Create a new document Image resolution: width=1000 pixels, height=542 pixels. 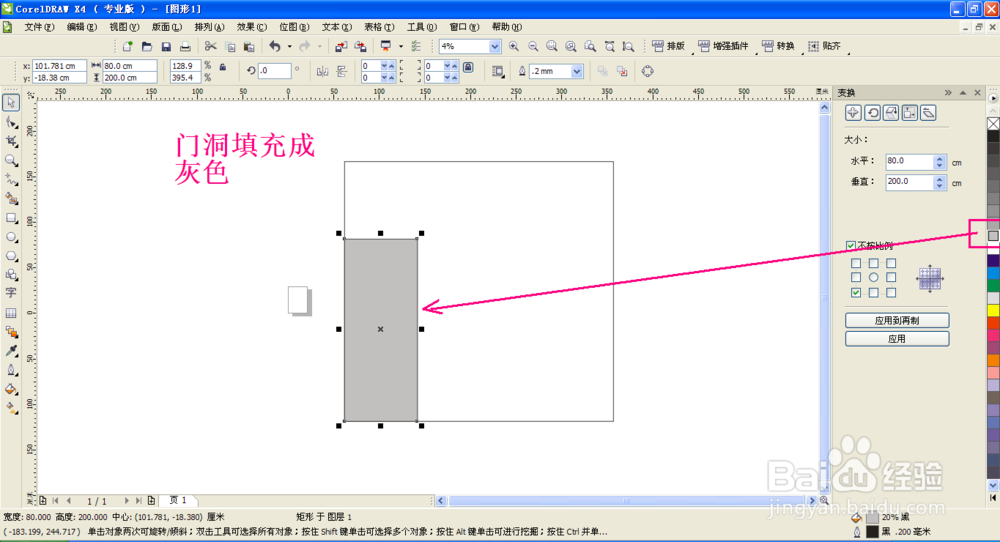pyautogui.click(x=128, y=46)
